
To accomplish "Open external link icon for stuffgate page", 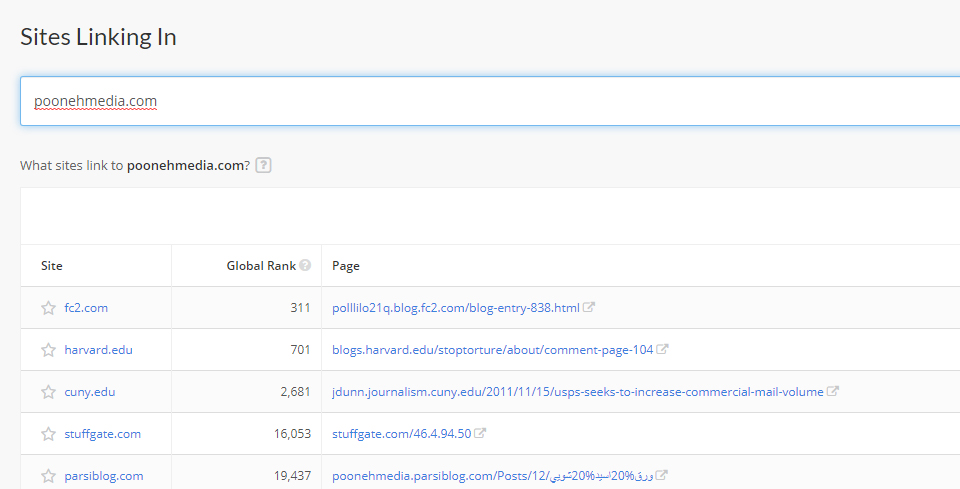I will pyautogui.click(x=480, y=433).
